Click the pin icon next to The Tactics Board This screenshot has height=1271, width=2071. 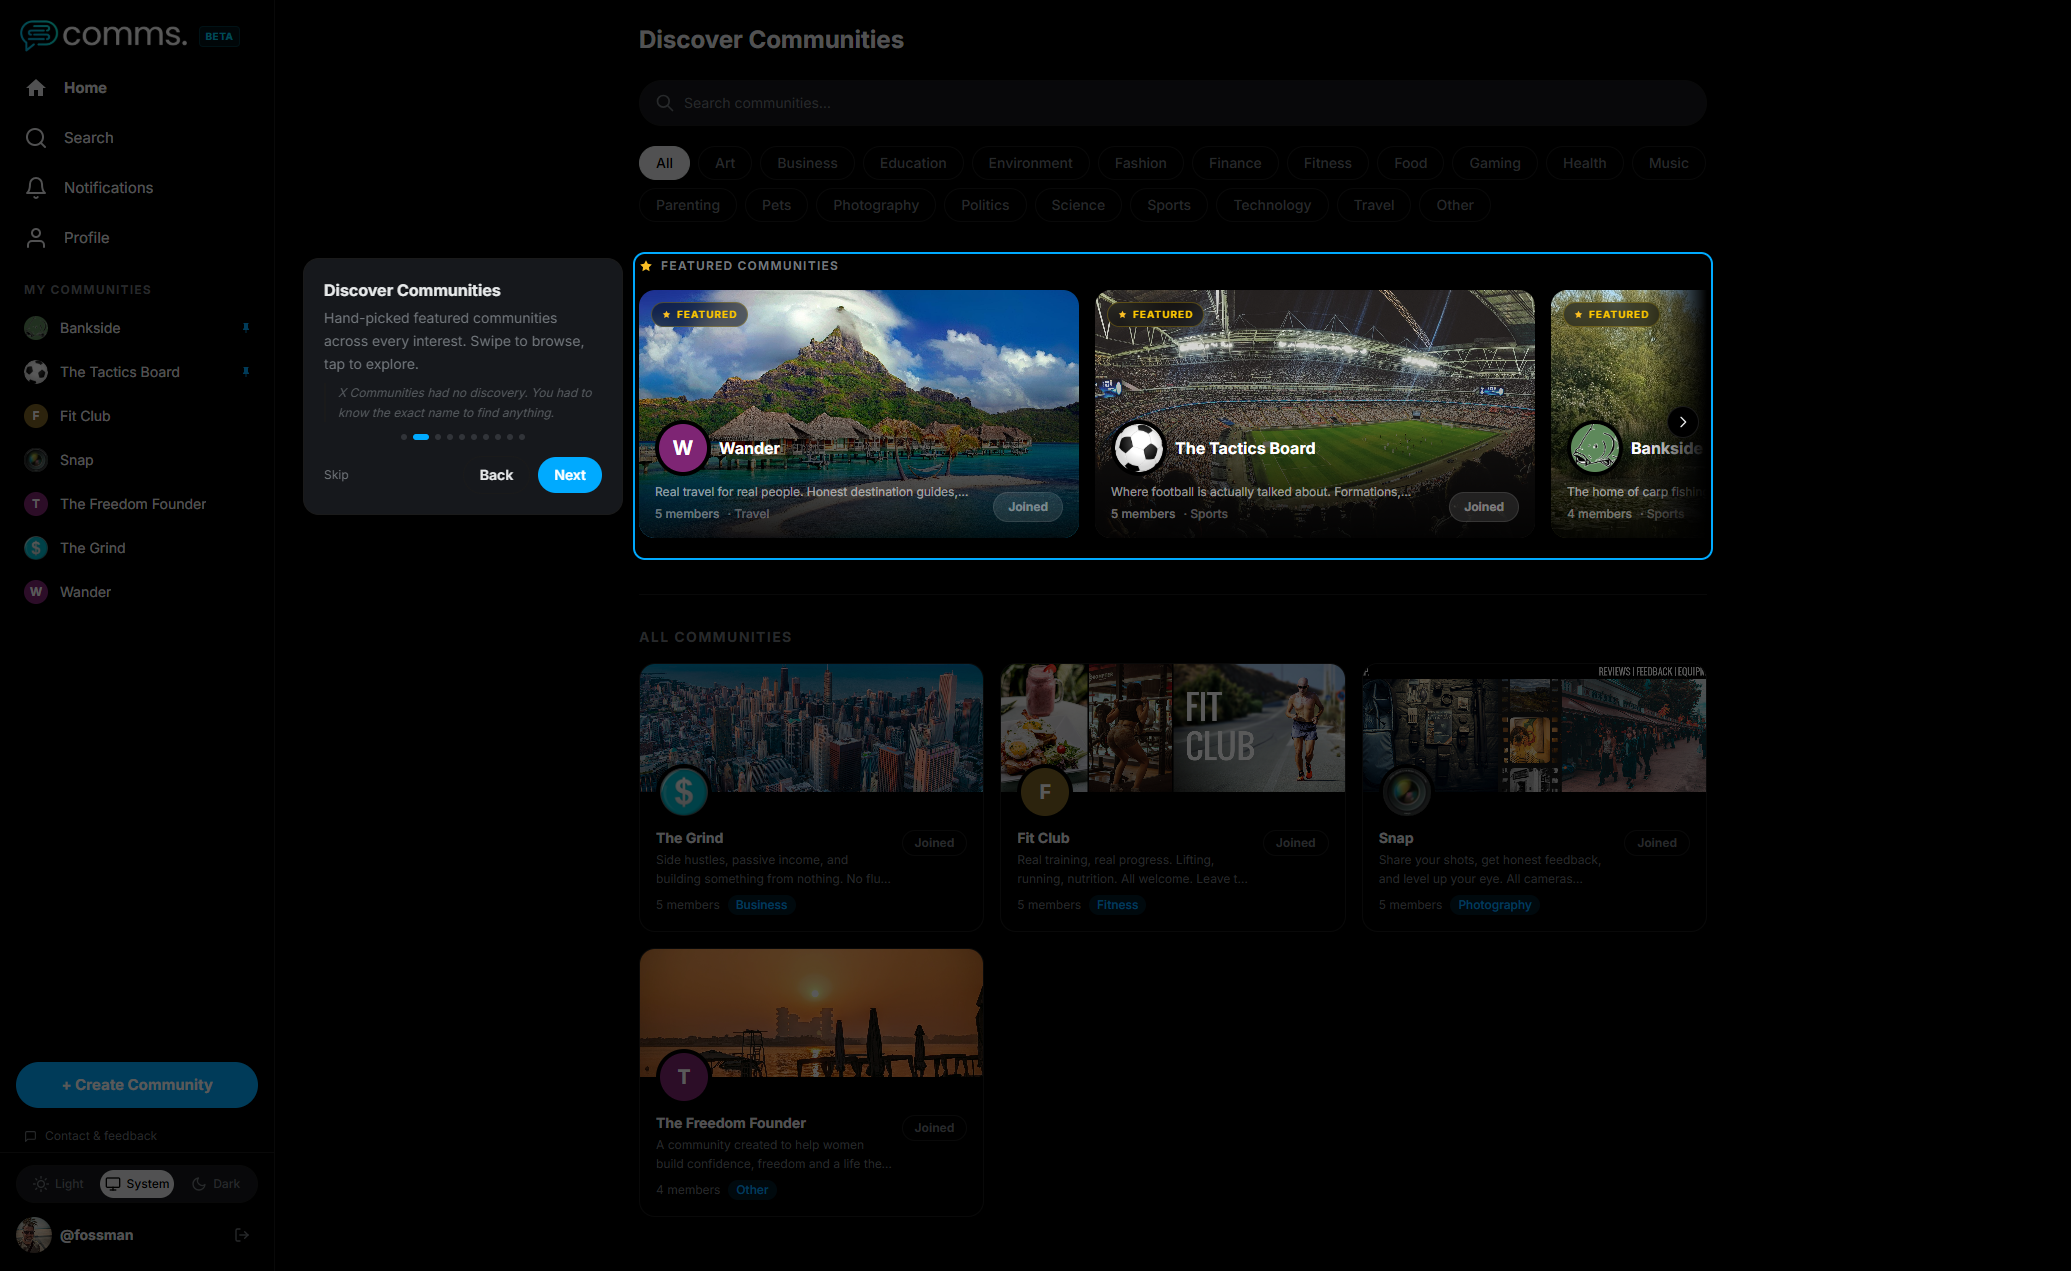pyautogui.click(x=245, y=372)
